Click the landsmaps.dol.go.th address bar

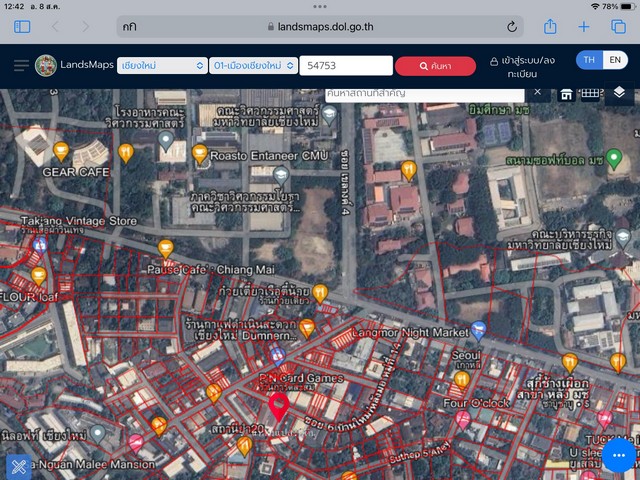(320, 27)
